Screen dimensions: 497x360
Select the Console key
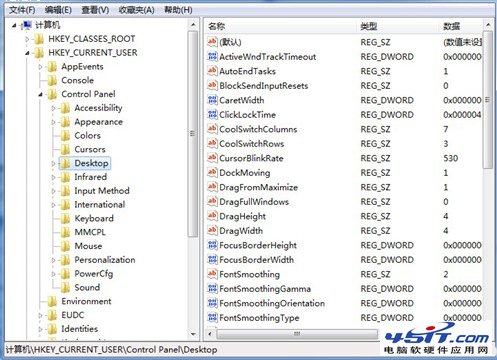tap(78, 80)
